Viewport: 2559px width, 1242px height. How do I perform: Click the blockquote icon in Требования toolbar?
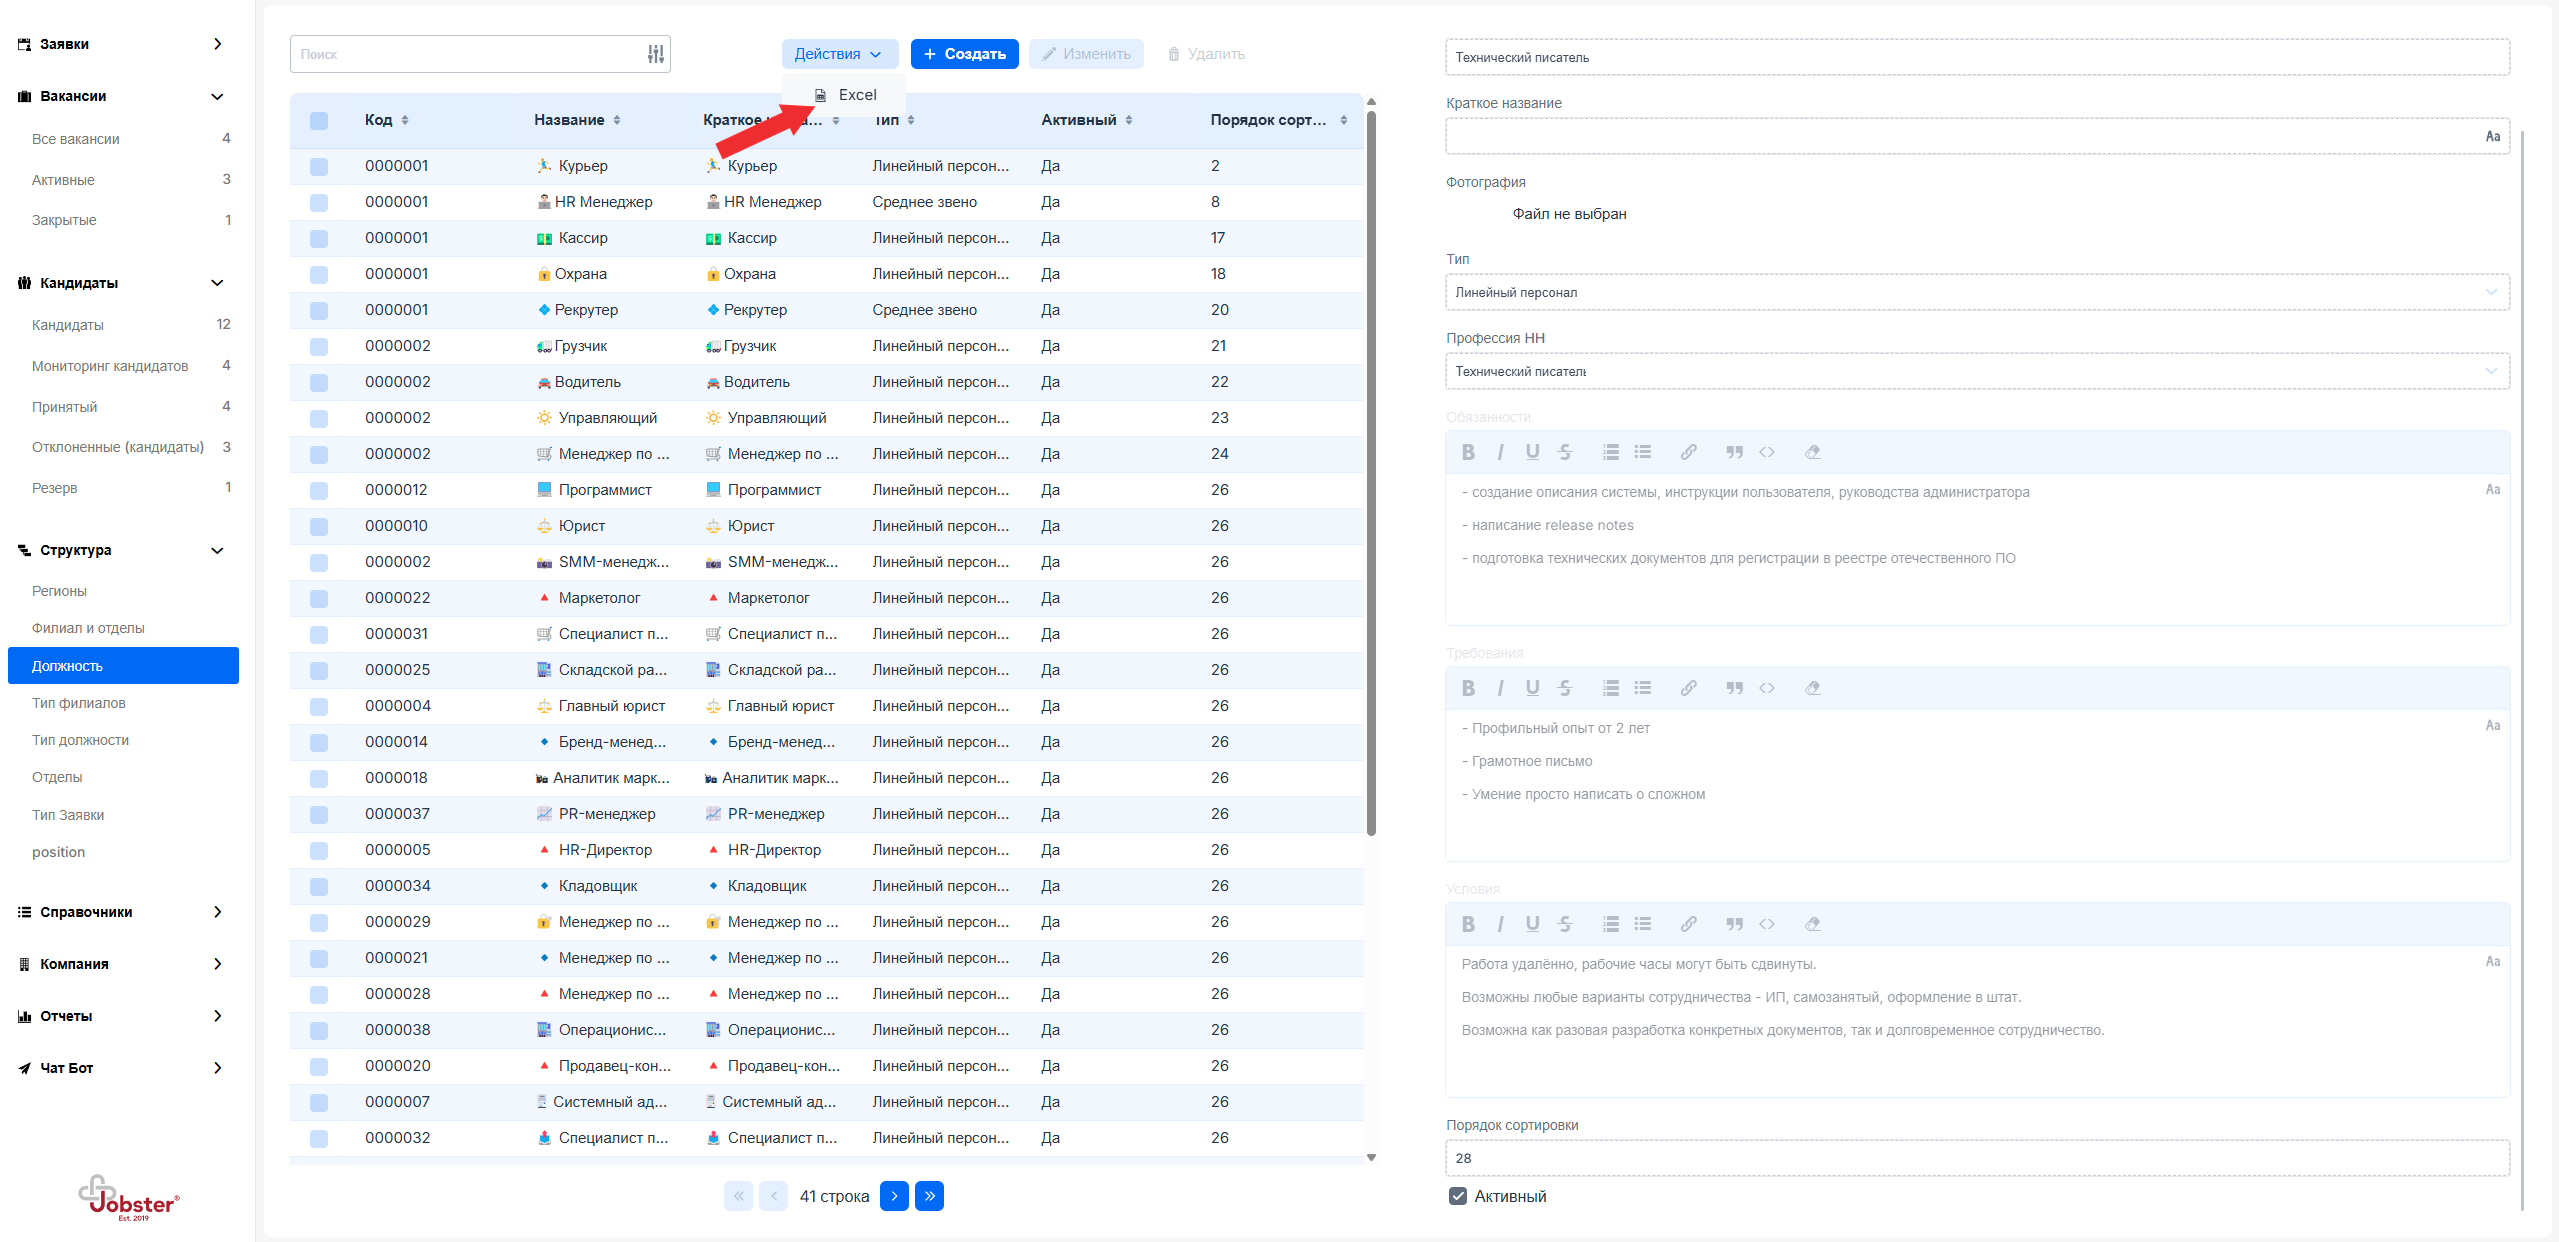pyautogui.click(x=1734, y=688)
